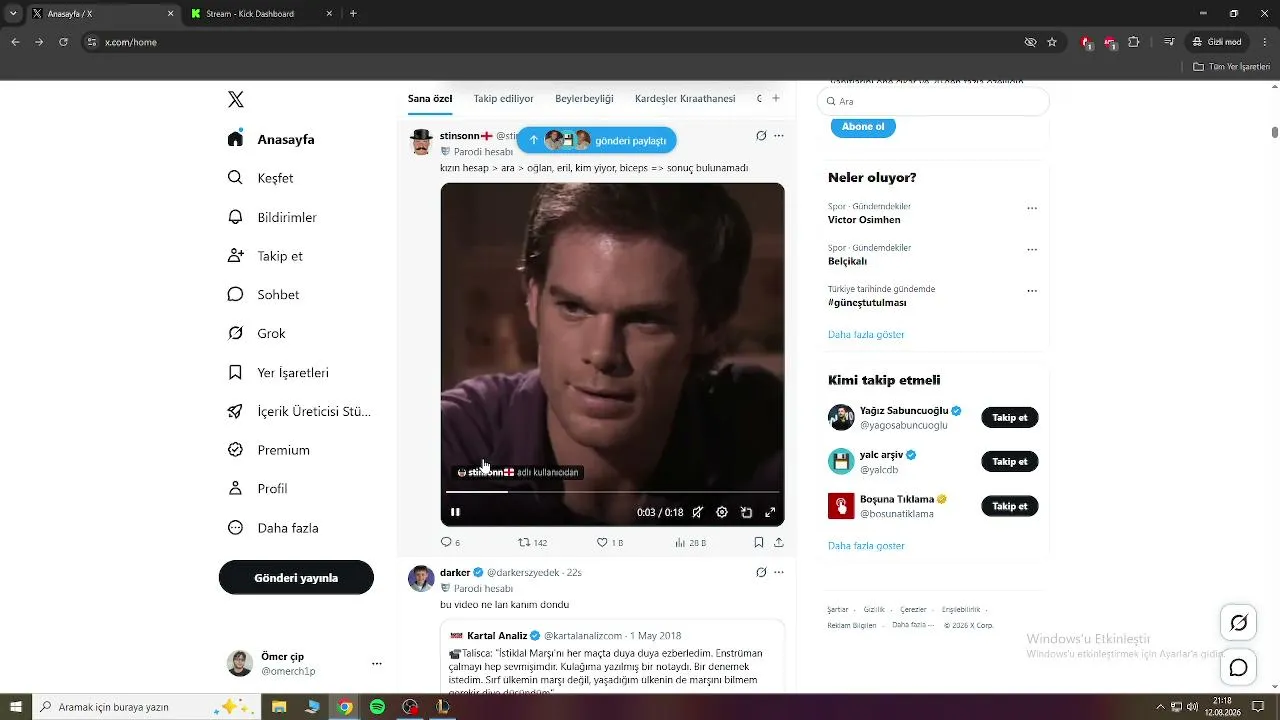Open Sohbet messages
The image size is (1280, 720).
[263, 295]
